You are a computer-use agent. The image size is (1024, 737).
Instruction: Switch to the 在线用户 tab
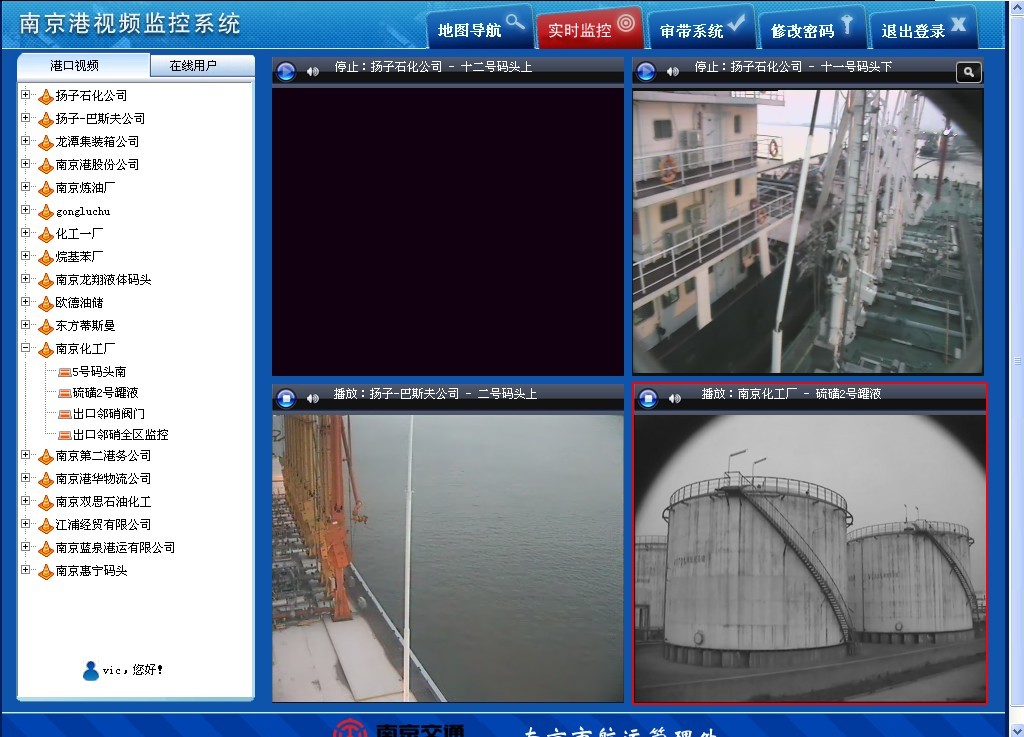(193, 66)
